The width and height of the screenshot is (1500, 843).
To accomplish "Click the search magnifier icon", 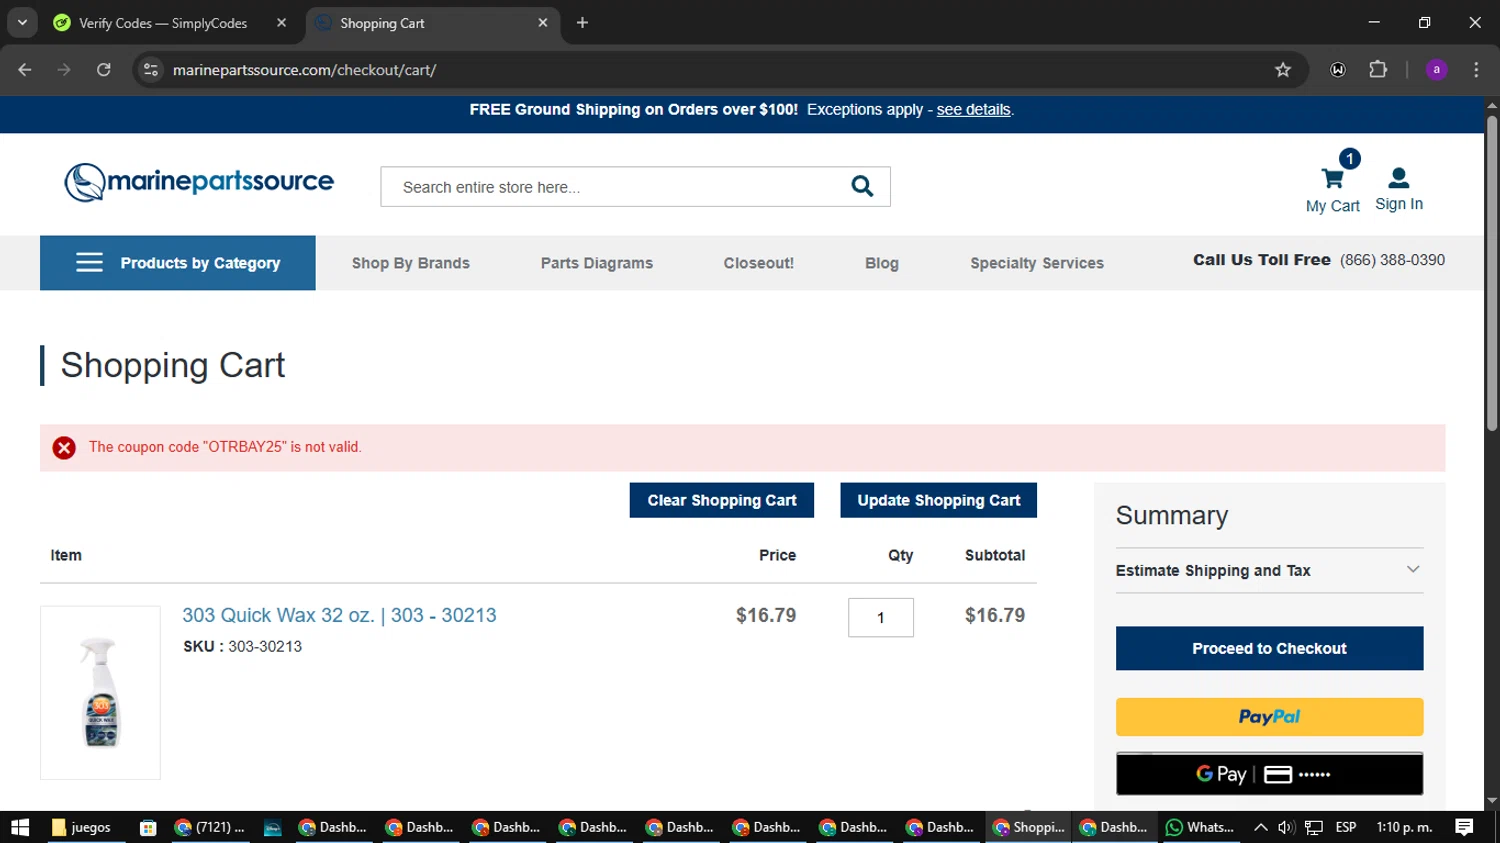I will [x=862, y=186].
